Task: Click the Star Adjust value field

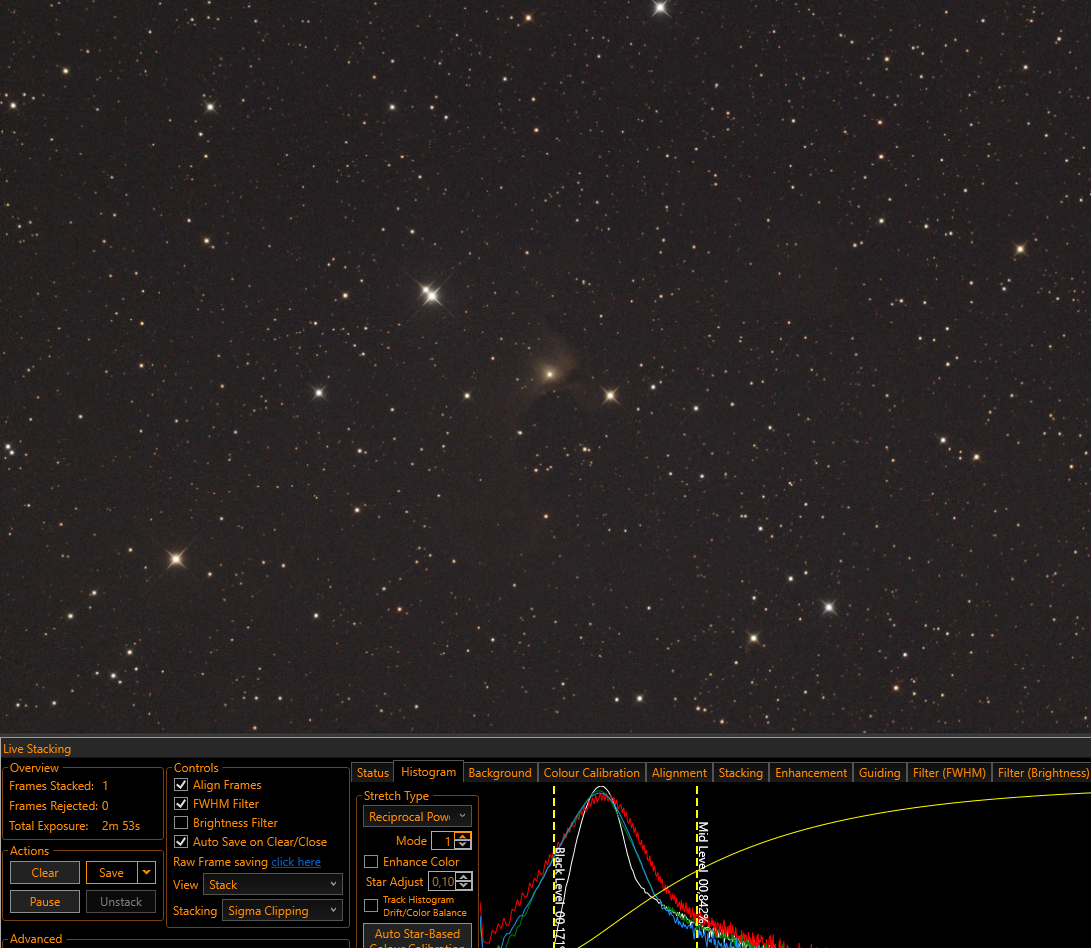Action: (443, 882)
